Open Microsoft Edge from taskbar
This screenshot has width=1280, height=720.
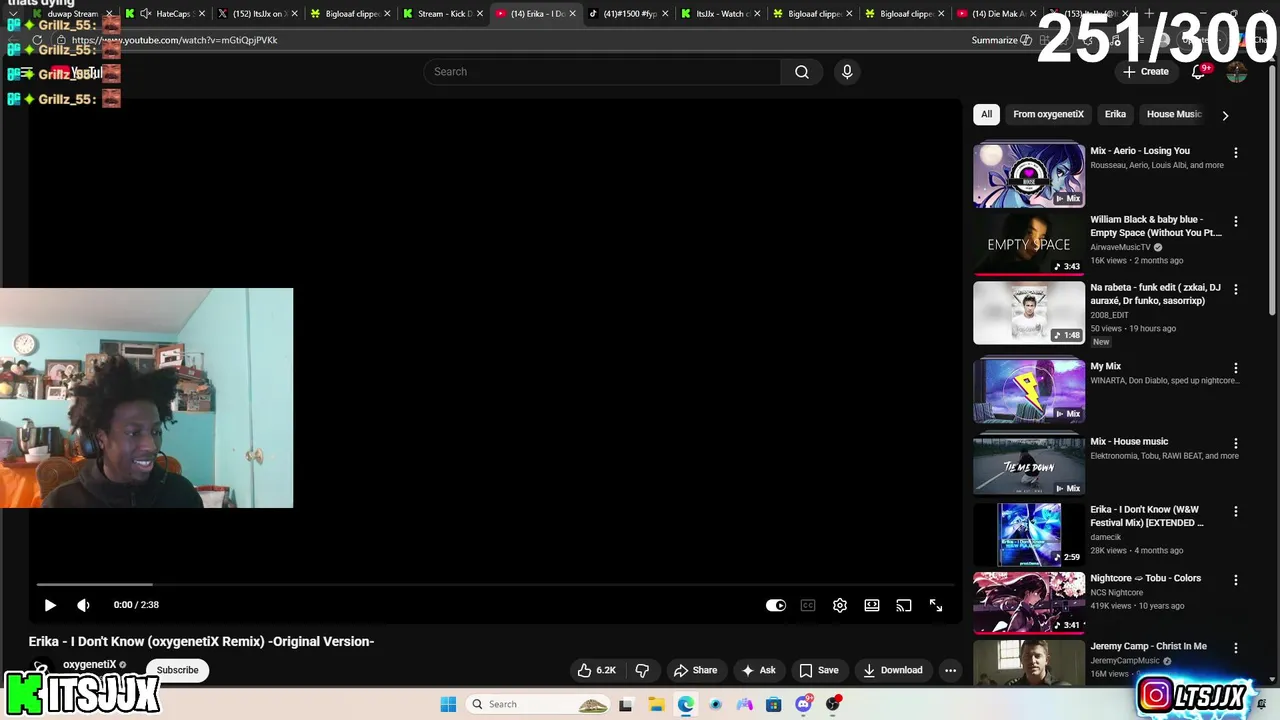[686, 704]
